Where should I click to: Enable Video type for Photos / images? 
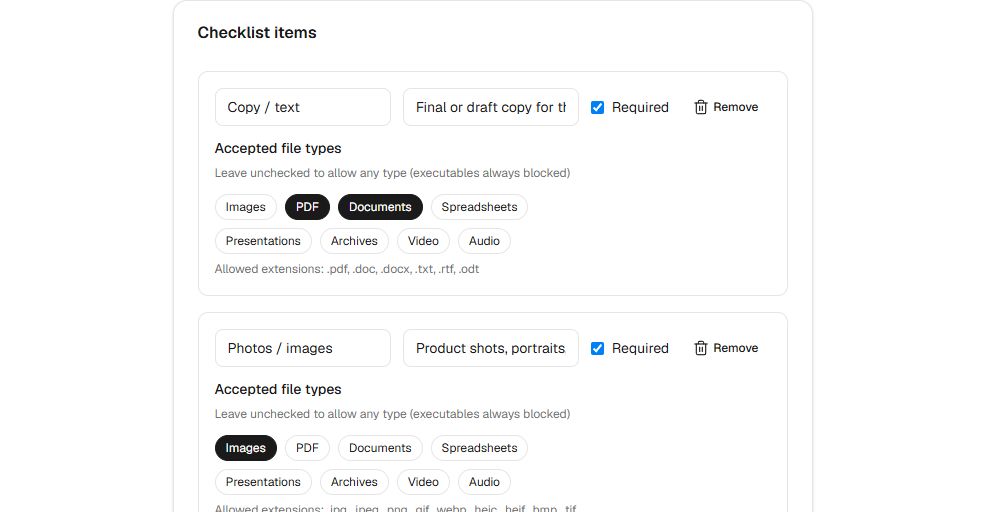point(423,482)
